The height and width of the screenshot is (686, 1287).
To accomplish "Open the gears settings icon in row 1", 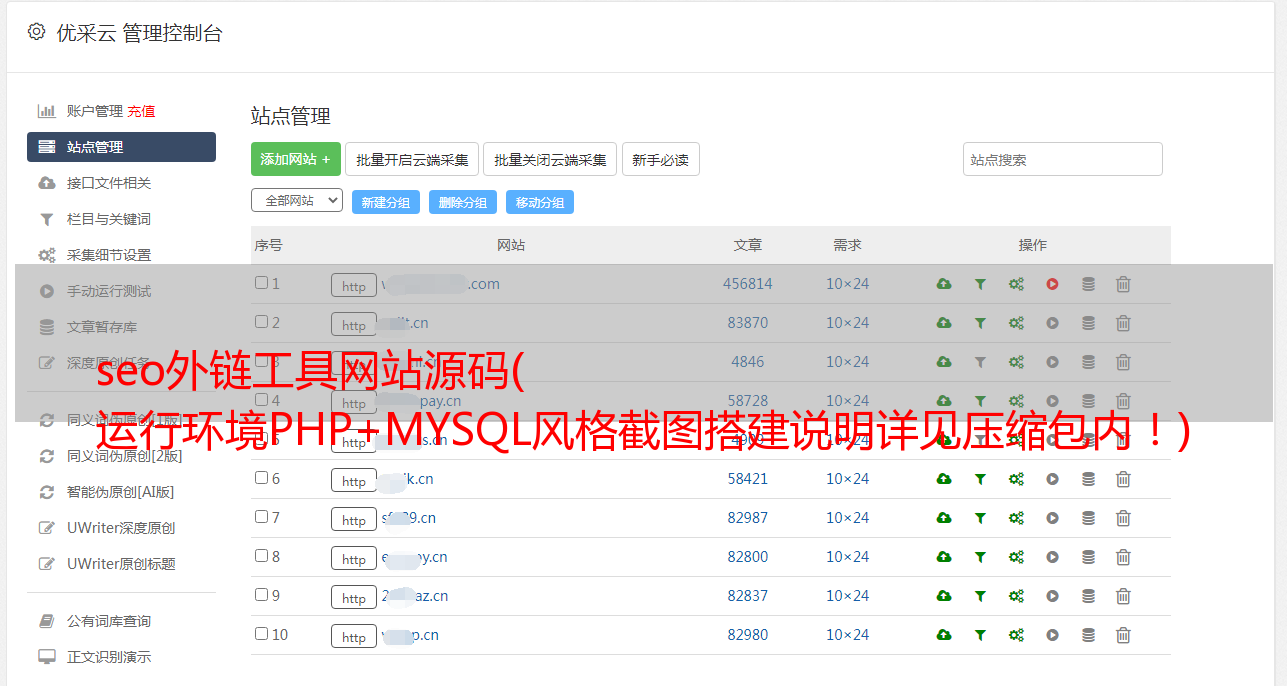I will tap(1016, 284).
